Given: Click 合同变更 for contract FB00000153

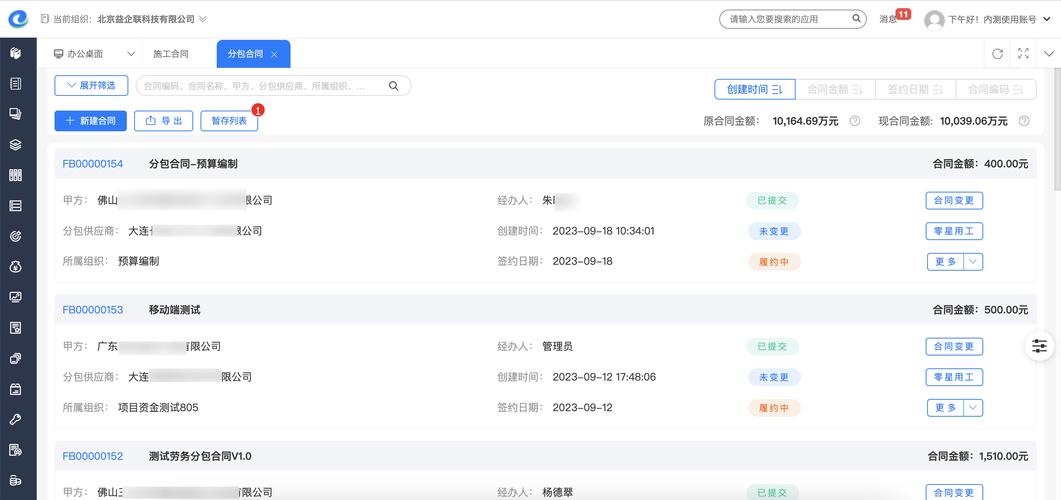Looking at the screenshot, I should (x=954, y=346).
